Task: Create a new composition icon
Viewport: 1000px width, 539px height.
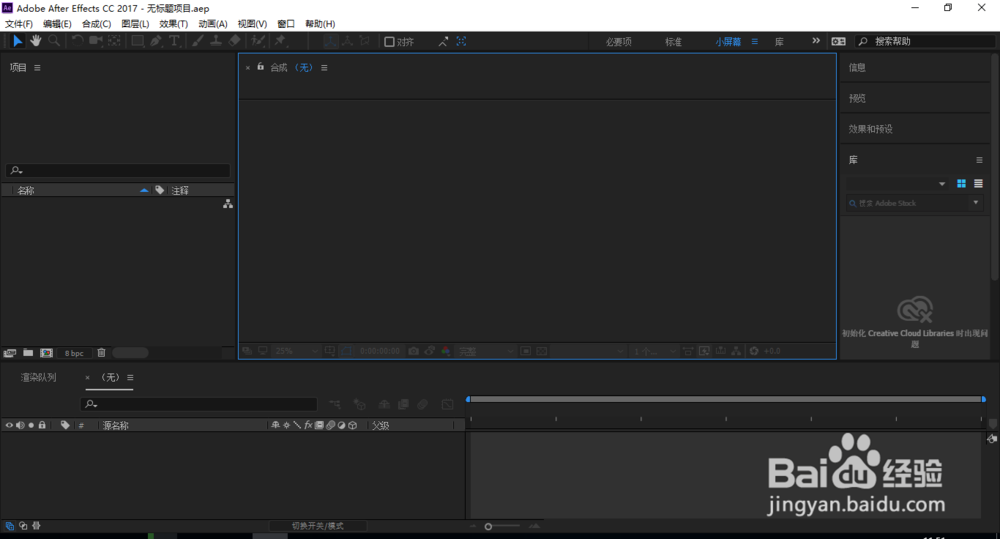Action: click(47, 353)
